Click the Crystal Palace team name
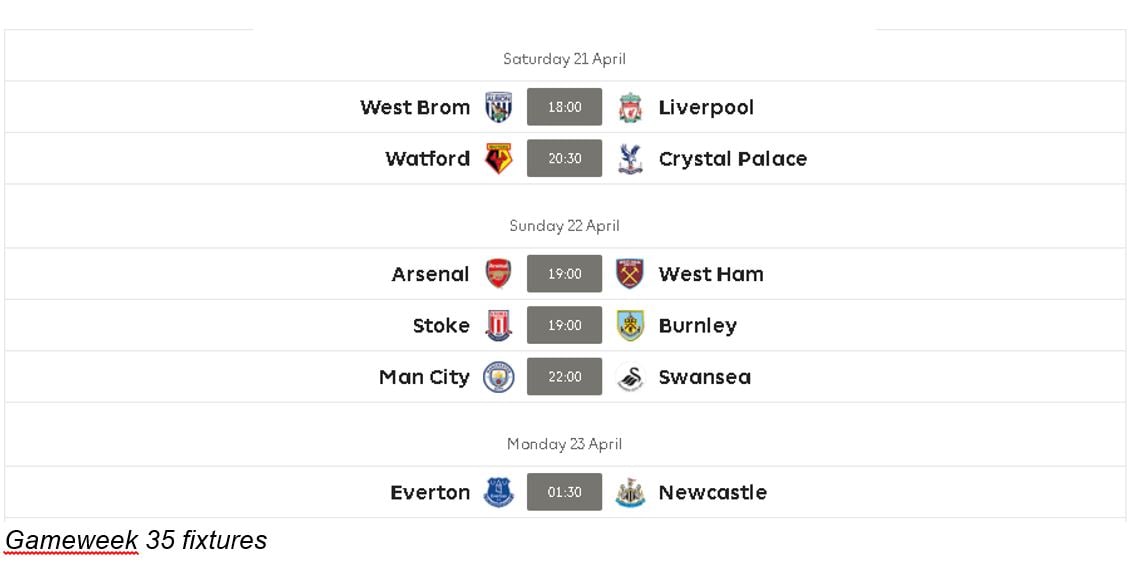Image resolution: width=1133 pixels, height=574 pixels. click(x=733, y=159)
